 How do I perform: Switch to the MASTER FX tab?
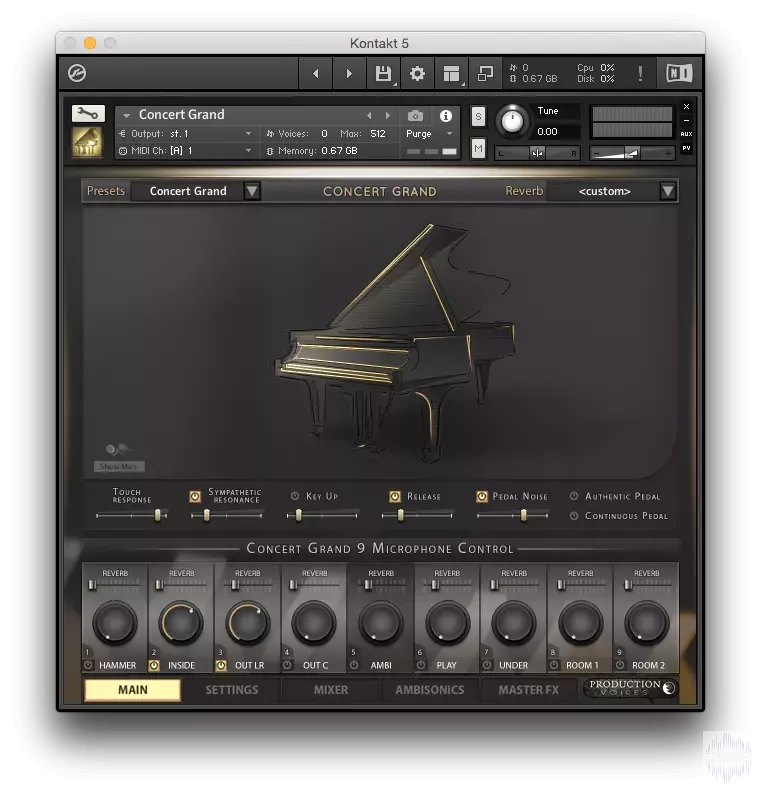529,690
